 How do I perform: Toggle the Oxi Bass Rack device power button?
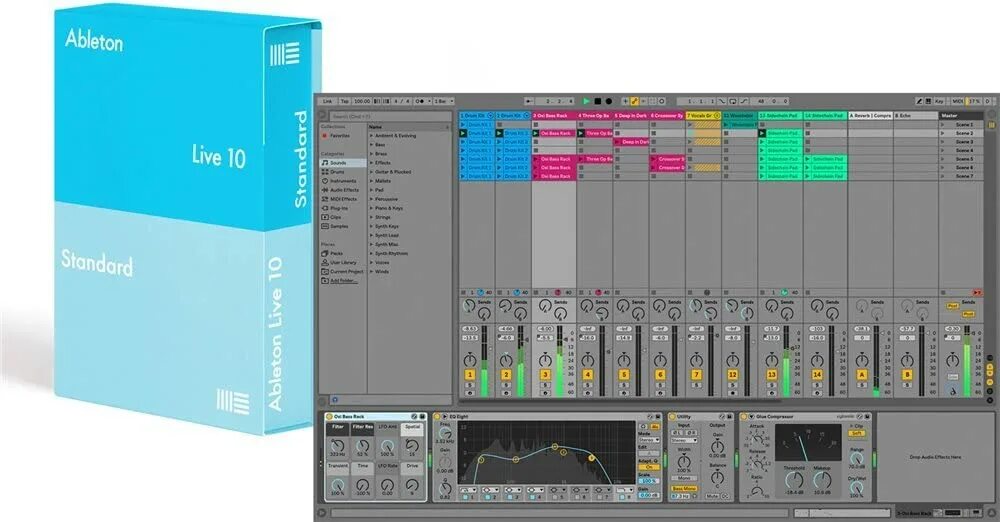click(329, 417)
